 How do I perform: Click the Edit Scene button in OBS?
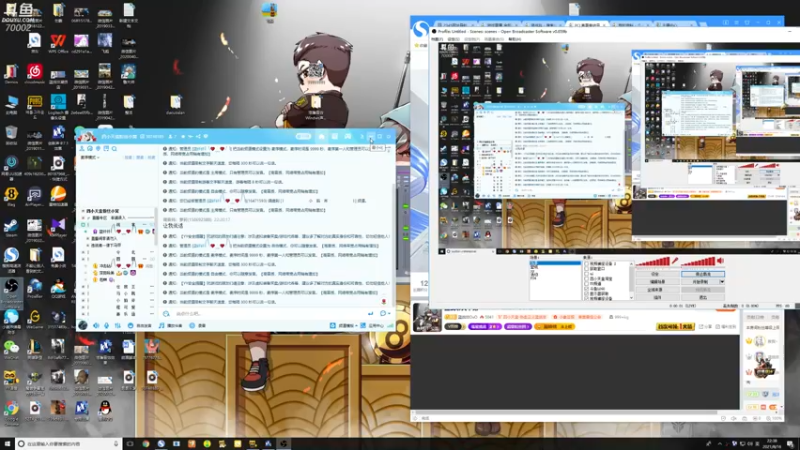[656, 282]
